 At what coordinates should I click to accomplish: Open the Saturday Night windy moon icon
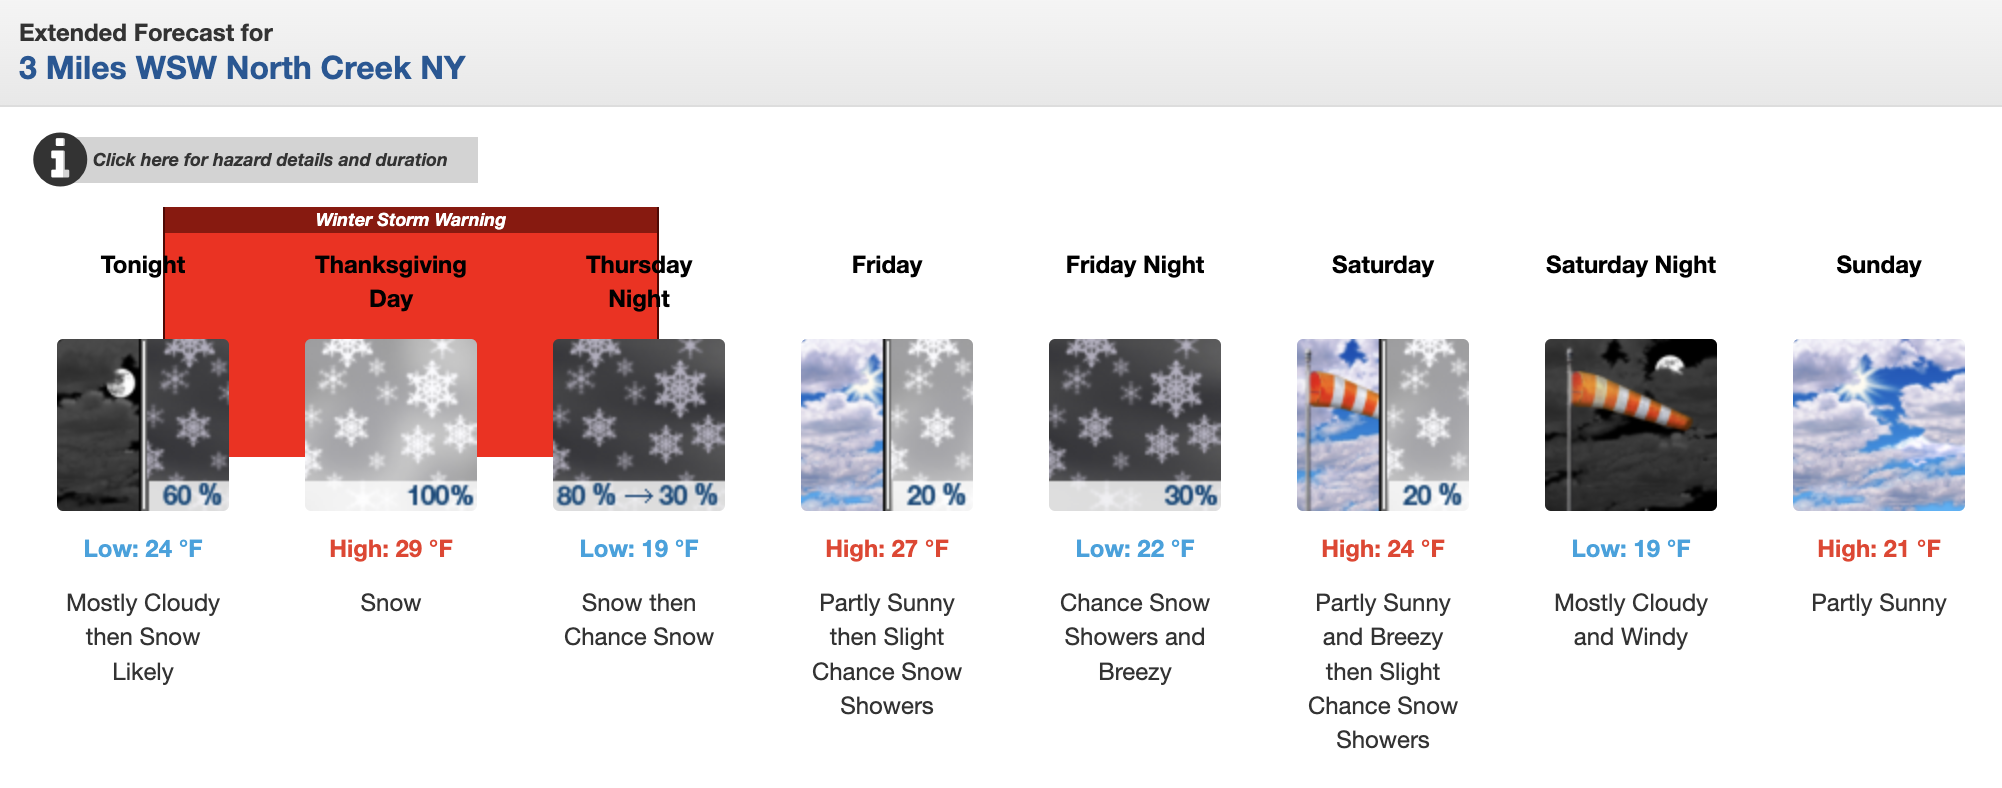pos(1630,424)
